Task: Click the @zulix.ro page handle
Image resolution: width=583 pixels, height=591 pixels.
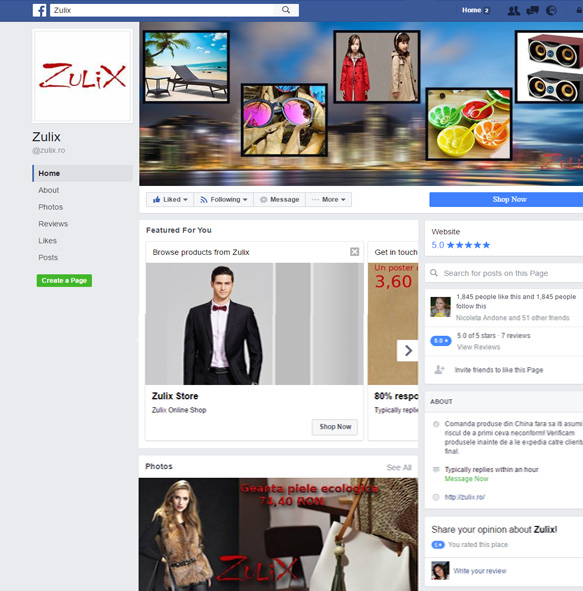Action: [x=49, y=150]
